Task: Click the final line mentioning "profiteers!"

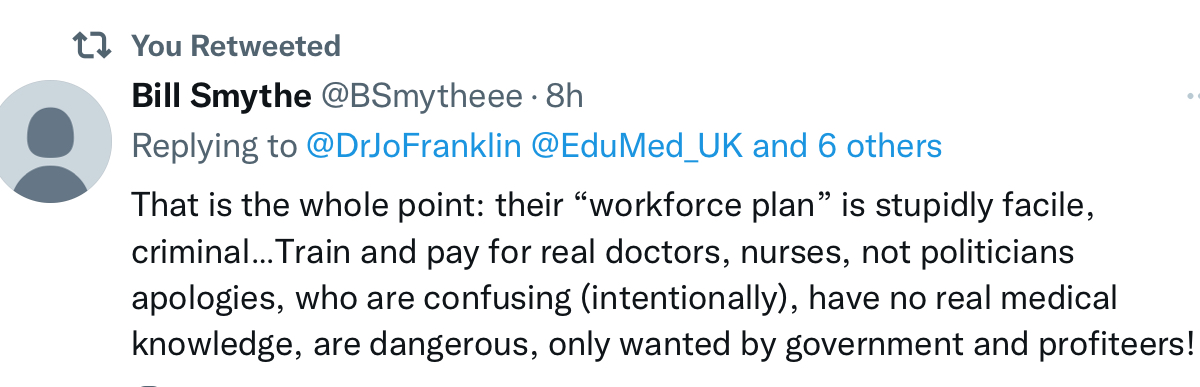Action: click(x=664, y=345)
